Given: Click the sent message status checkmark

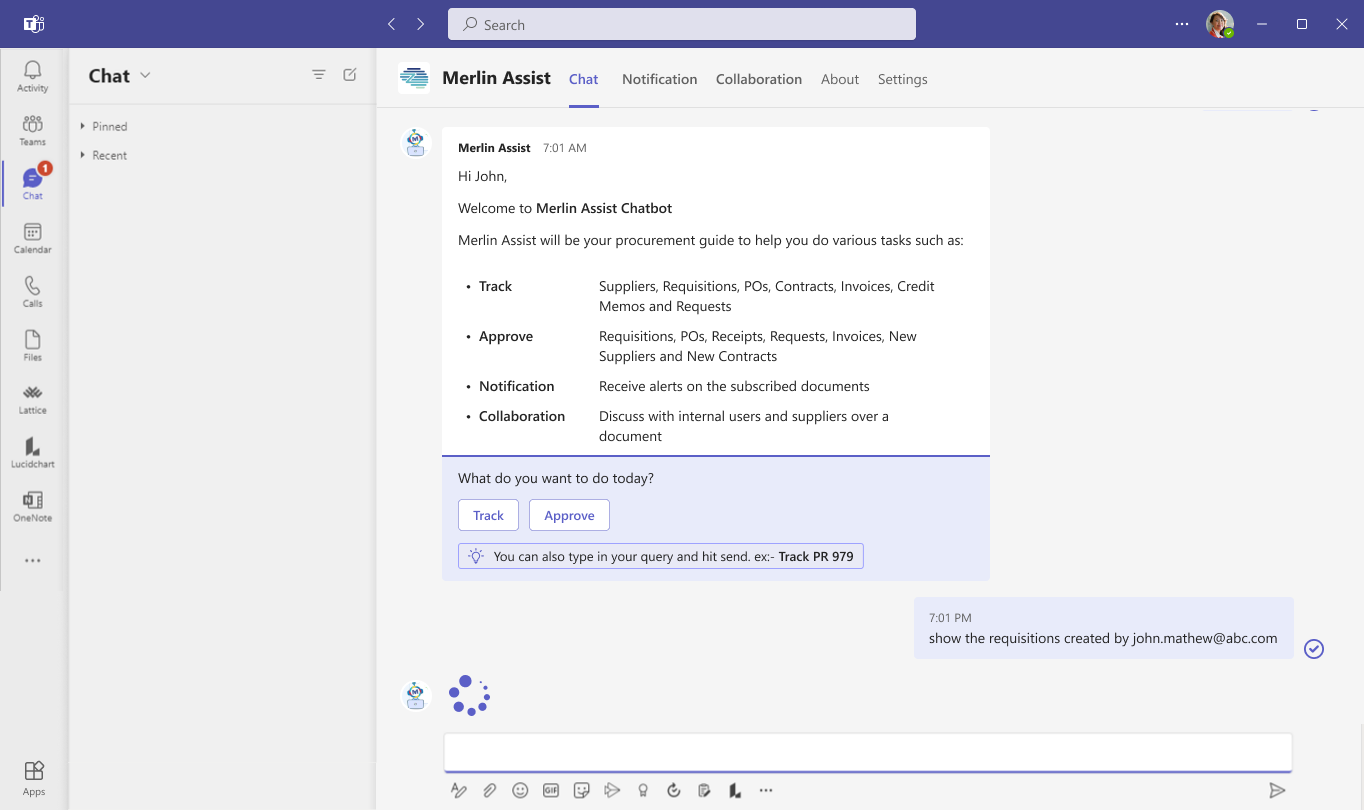Looking at the screenshot, I should [1314, 649].
